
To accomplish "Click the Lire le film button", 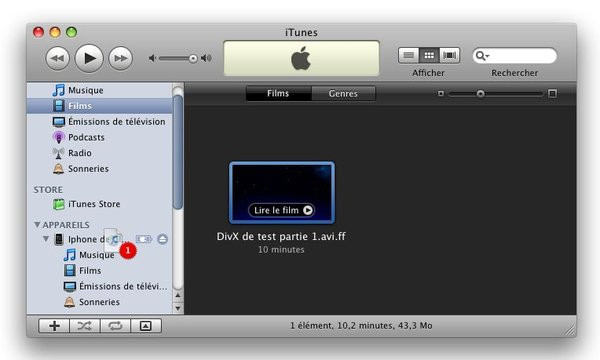I will coord(281,210).
